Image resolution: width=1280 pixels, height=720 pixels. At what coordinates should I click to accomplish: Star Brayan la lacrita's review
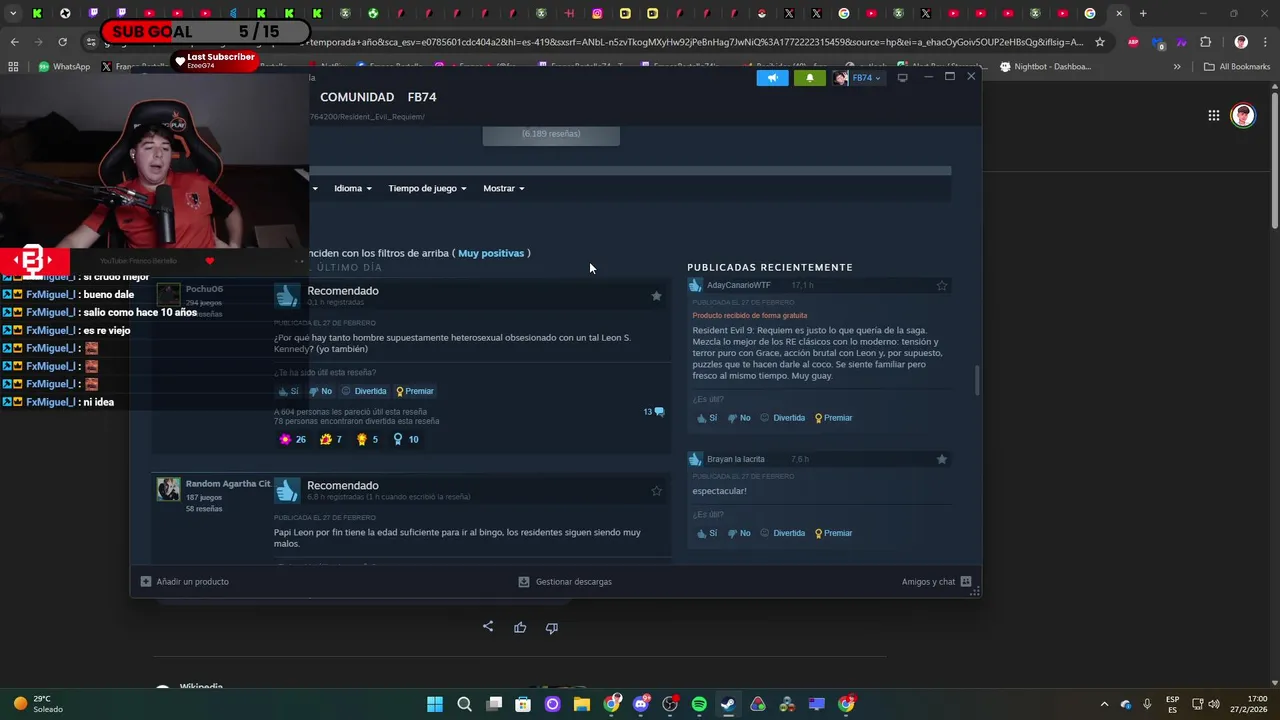(941, 459)
